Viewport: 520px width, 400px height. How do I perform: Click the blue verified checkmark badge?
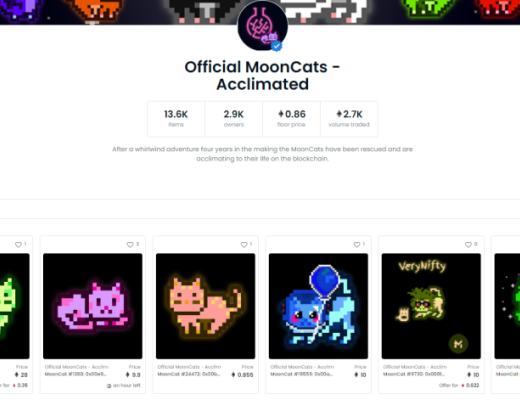276,46
